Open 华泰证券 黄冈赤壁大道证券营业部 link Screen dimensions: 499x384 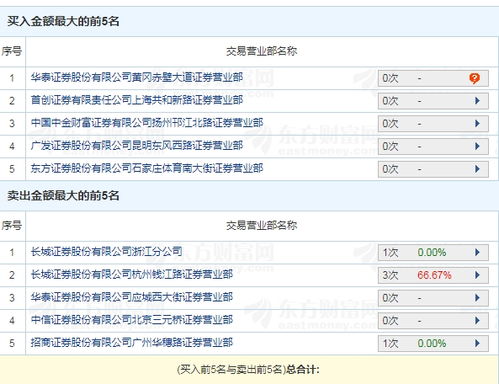click(x=137, y=78)
